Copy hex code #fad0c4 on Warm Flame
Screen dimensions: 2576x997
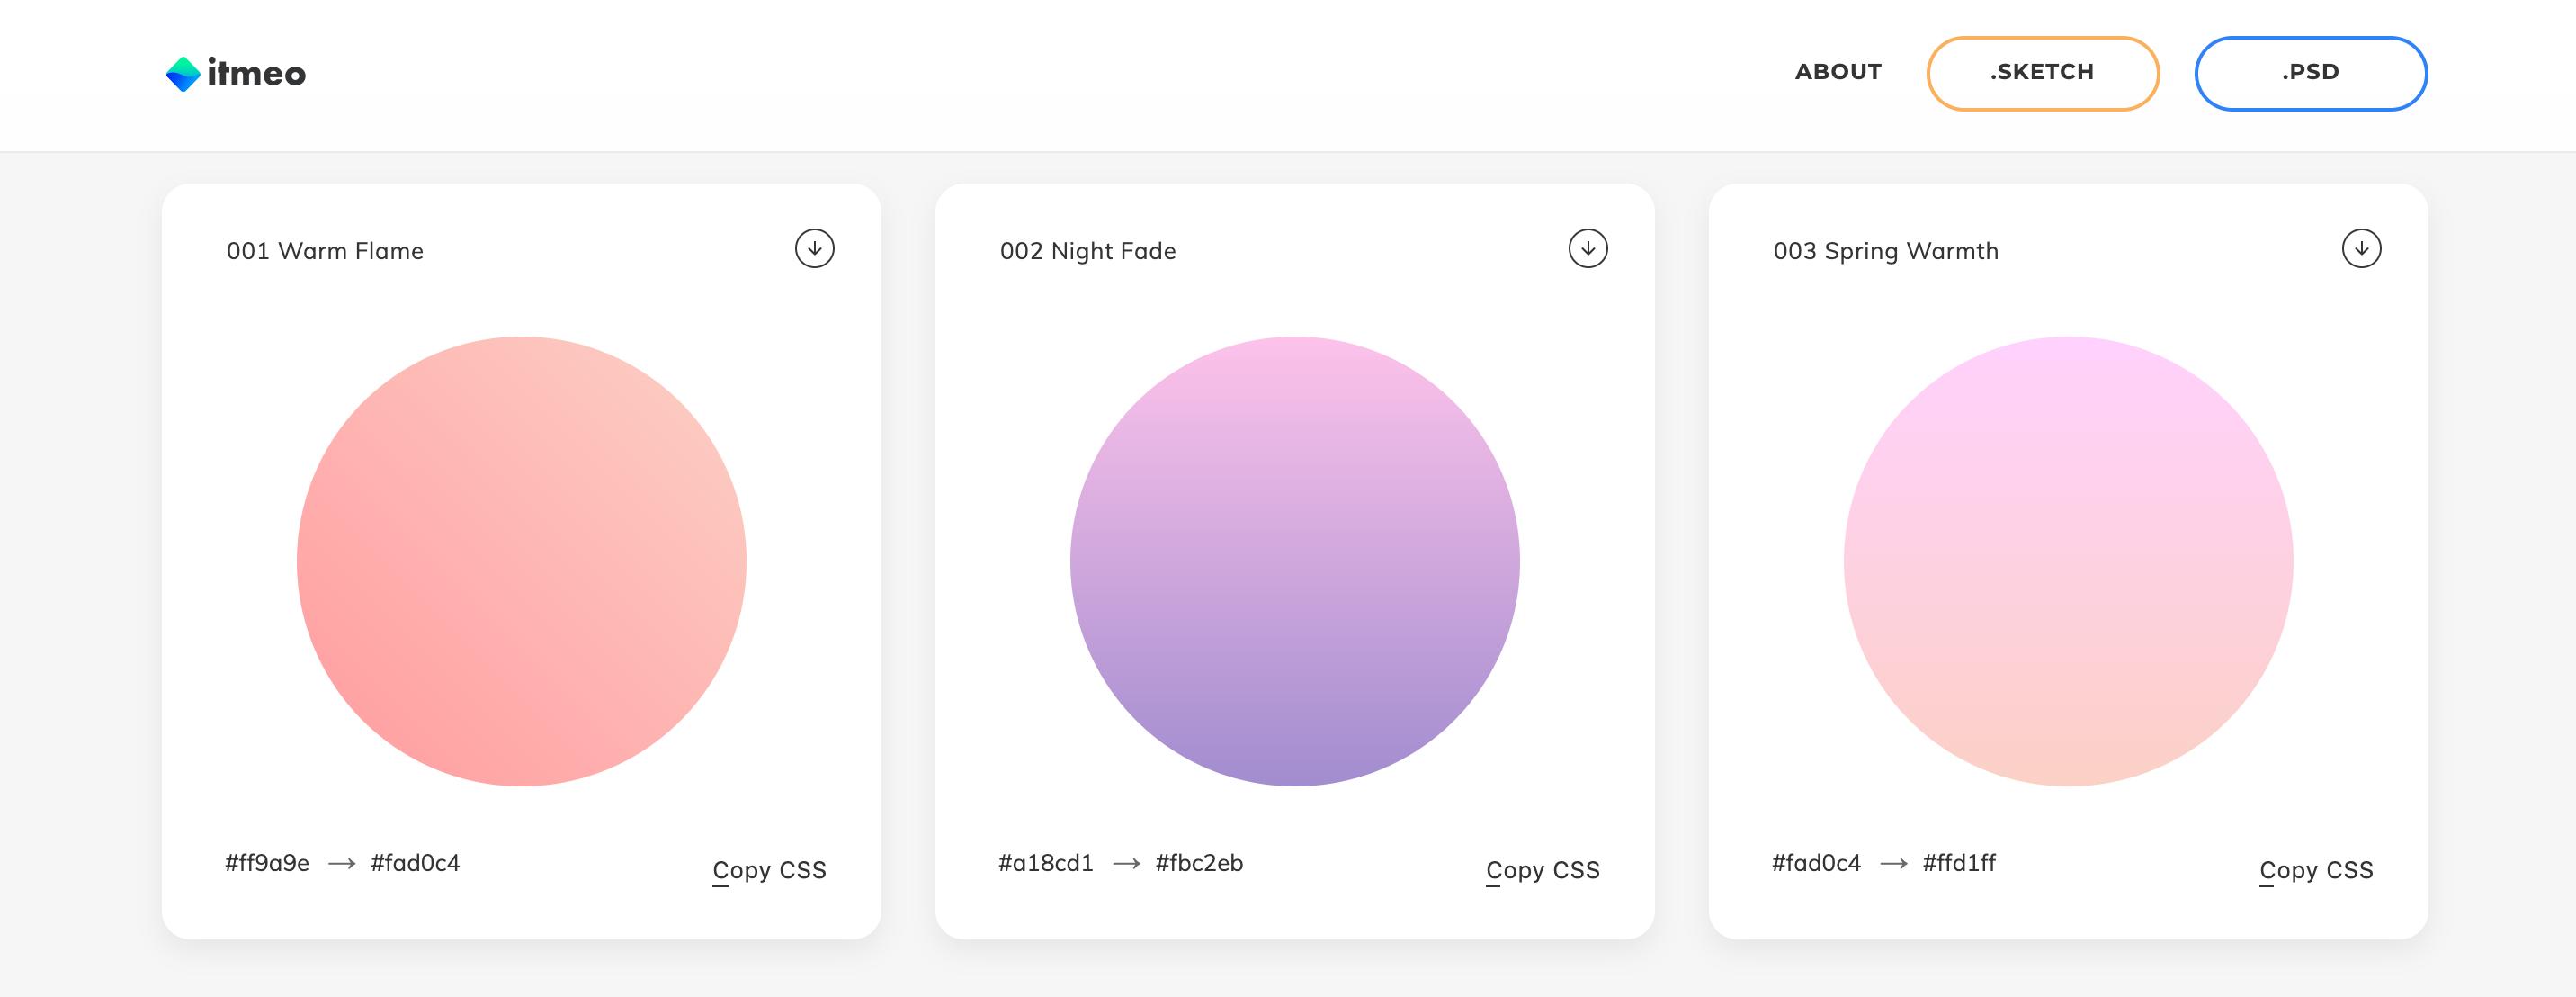tap(415, 863)
